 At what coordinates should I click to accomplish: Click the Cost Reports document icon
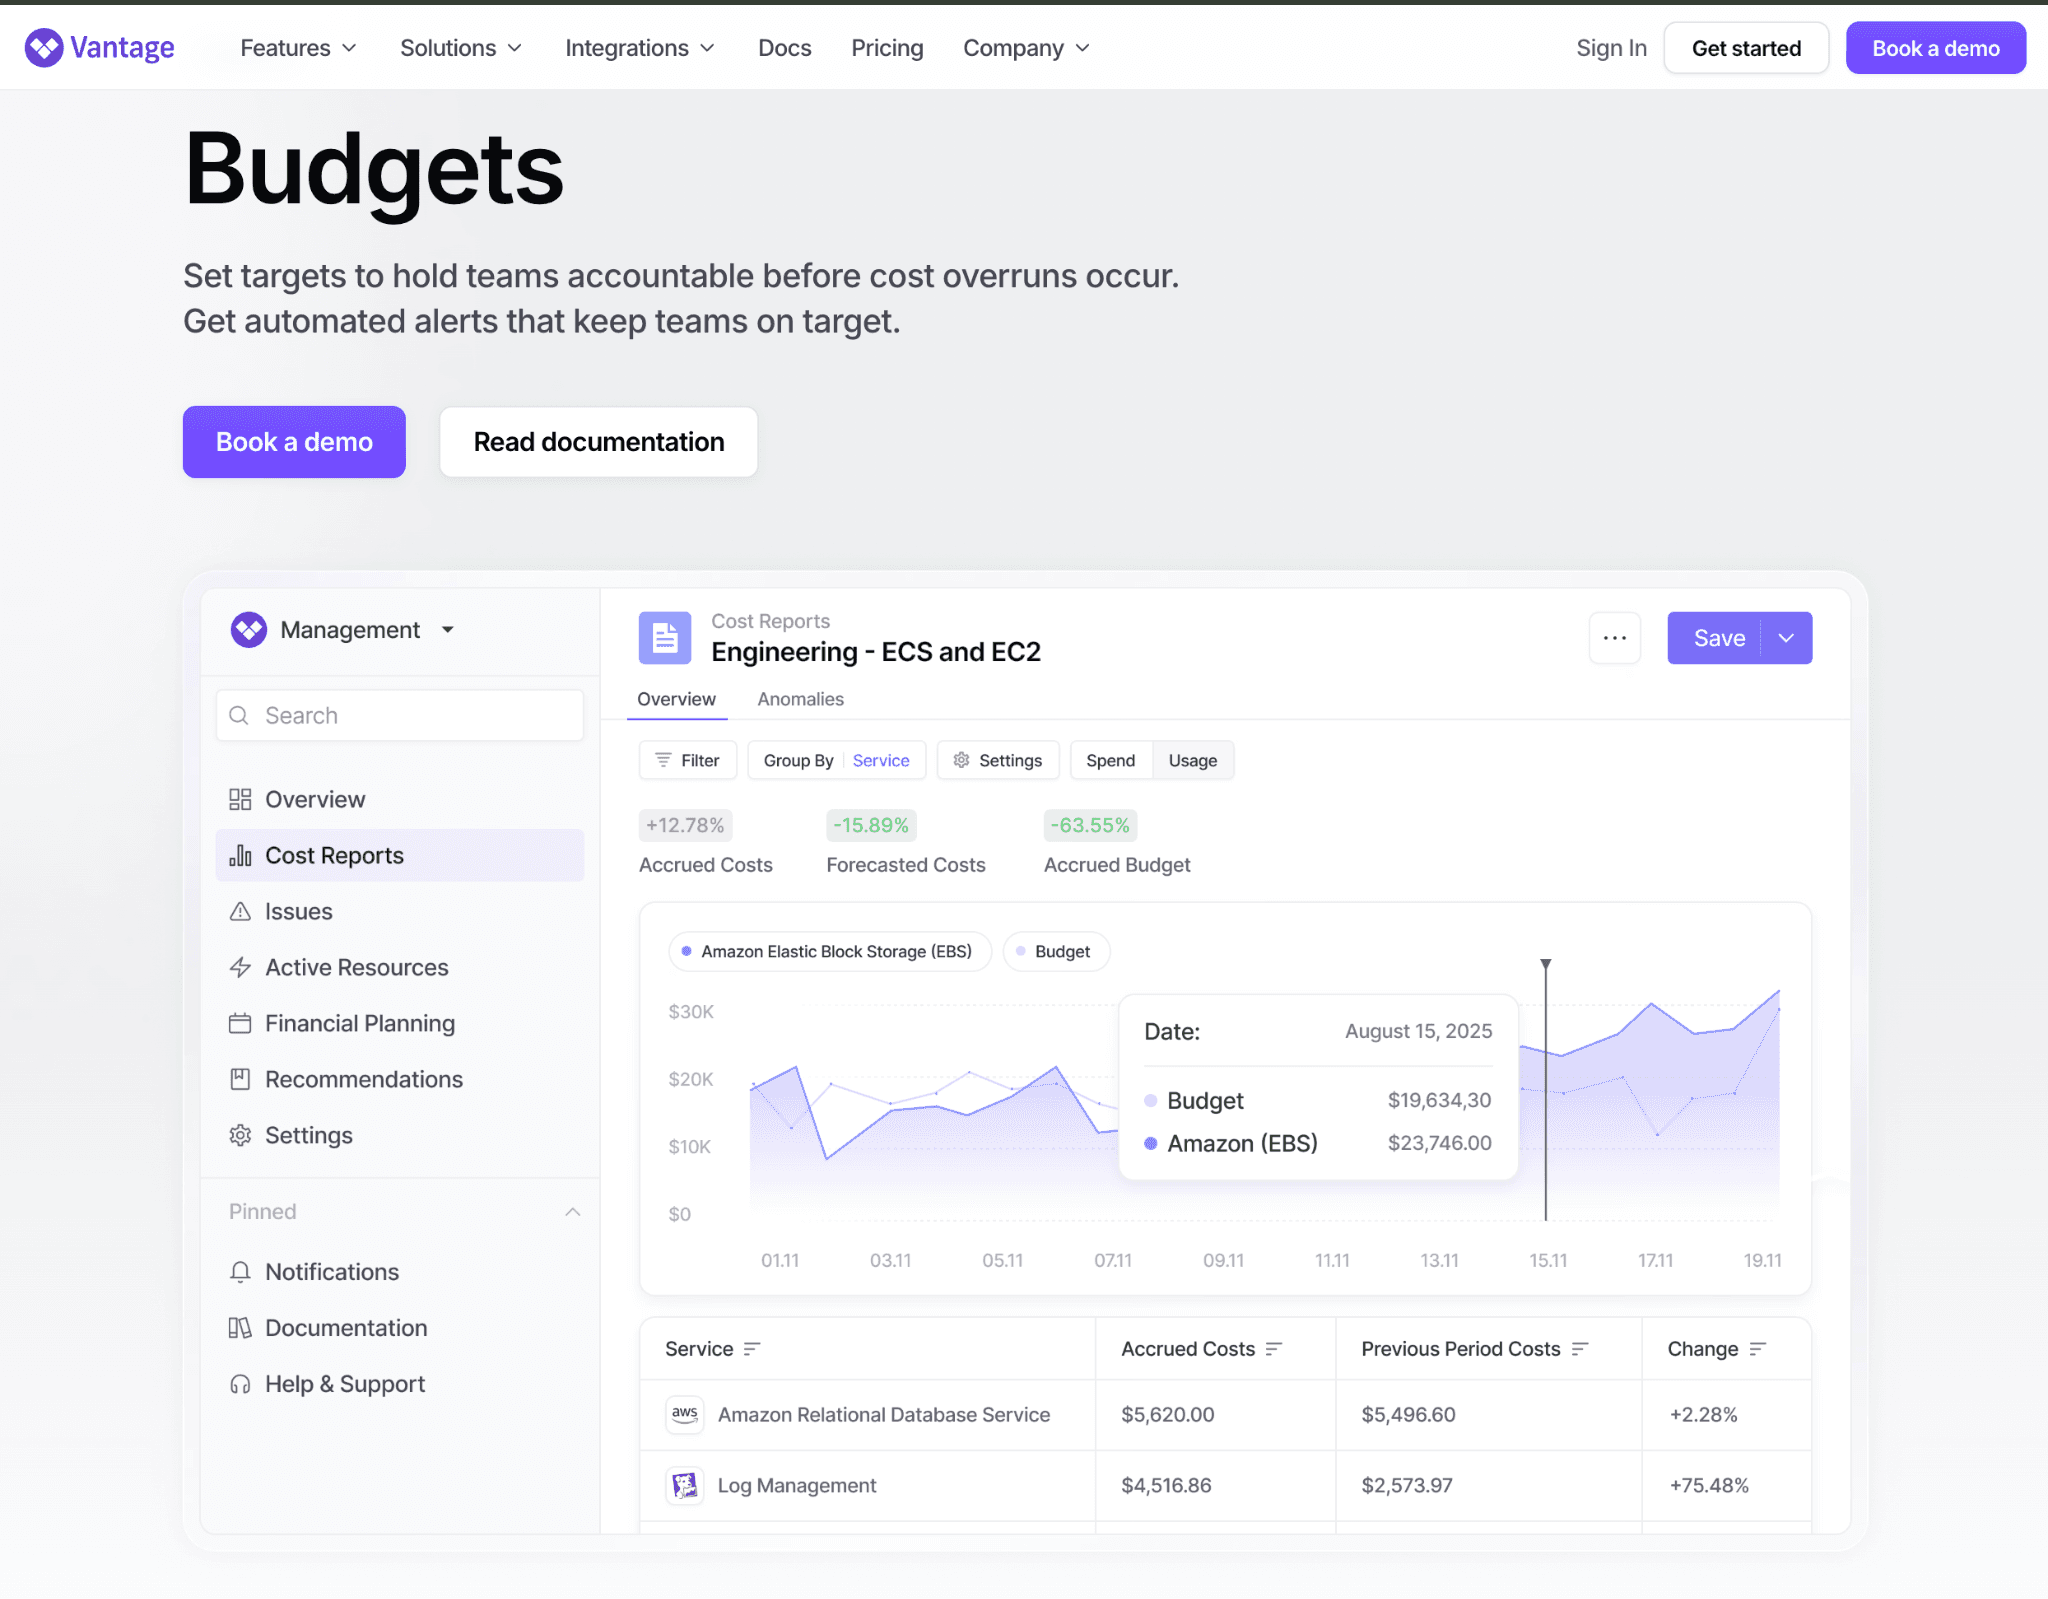click(x=665, y=638)
